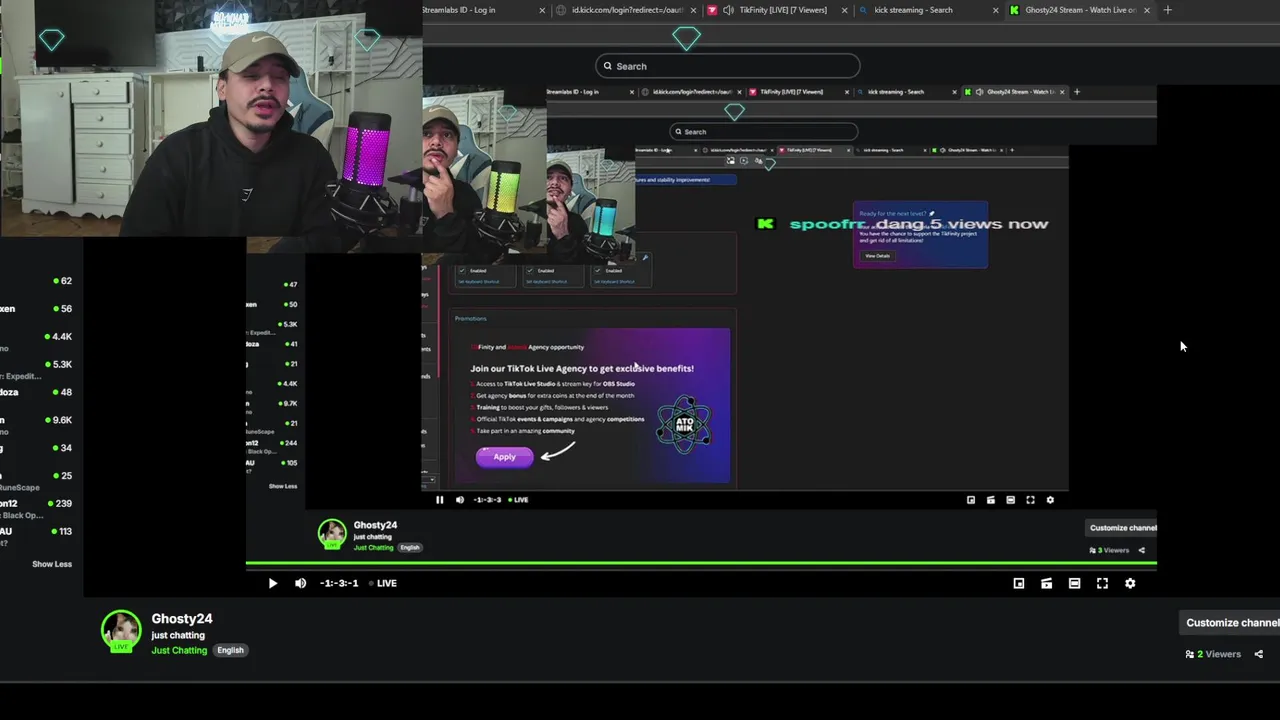
Task: Close the TikFinity [LIVE] tab
Action: [x=844, y=10]
